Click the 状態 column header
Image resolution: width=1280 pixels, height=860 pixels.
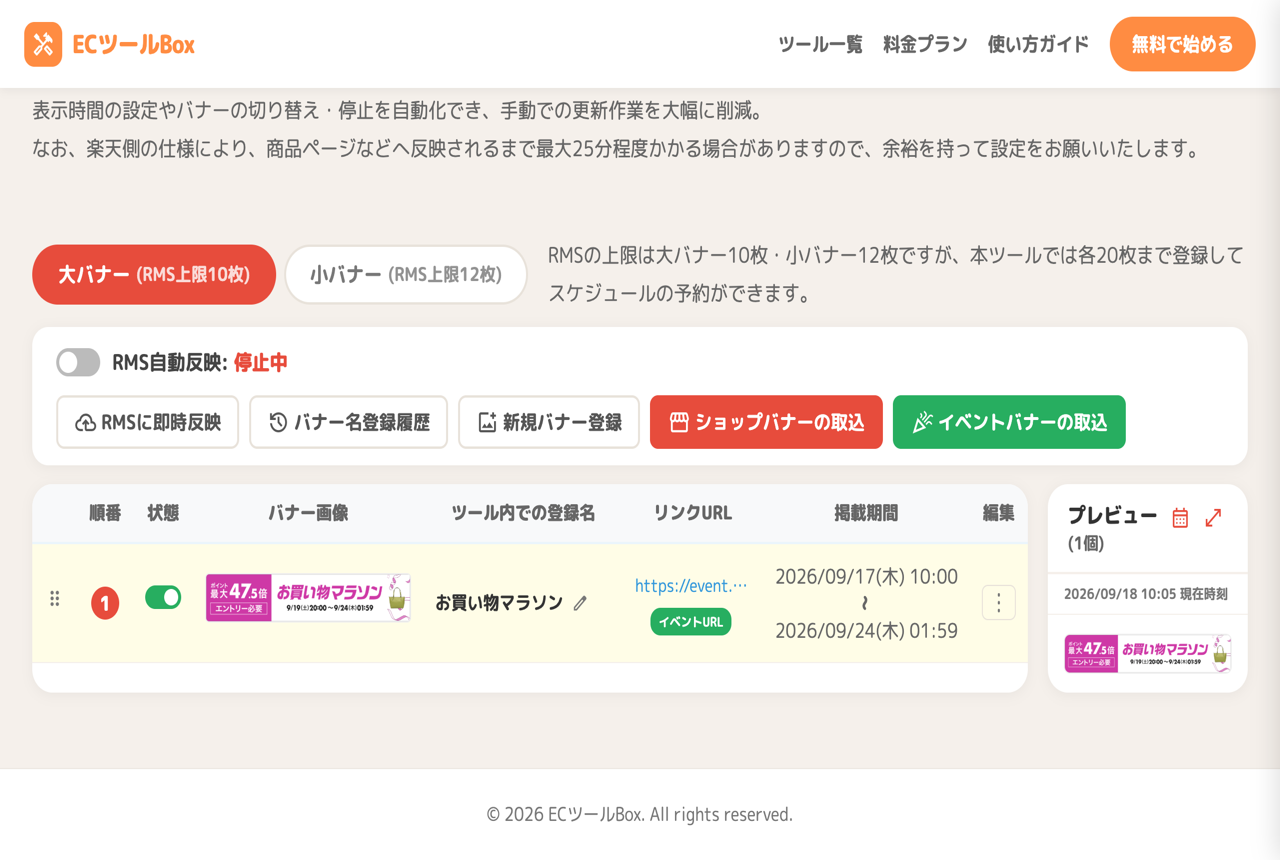163,513
